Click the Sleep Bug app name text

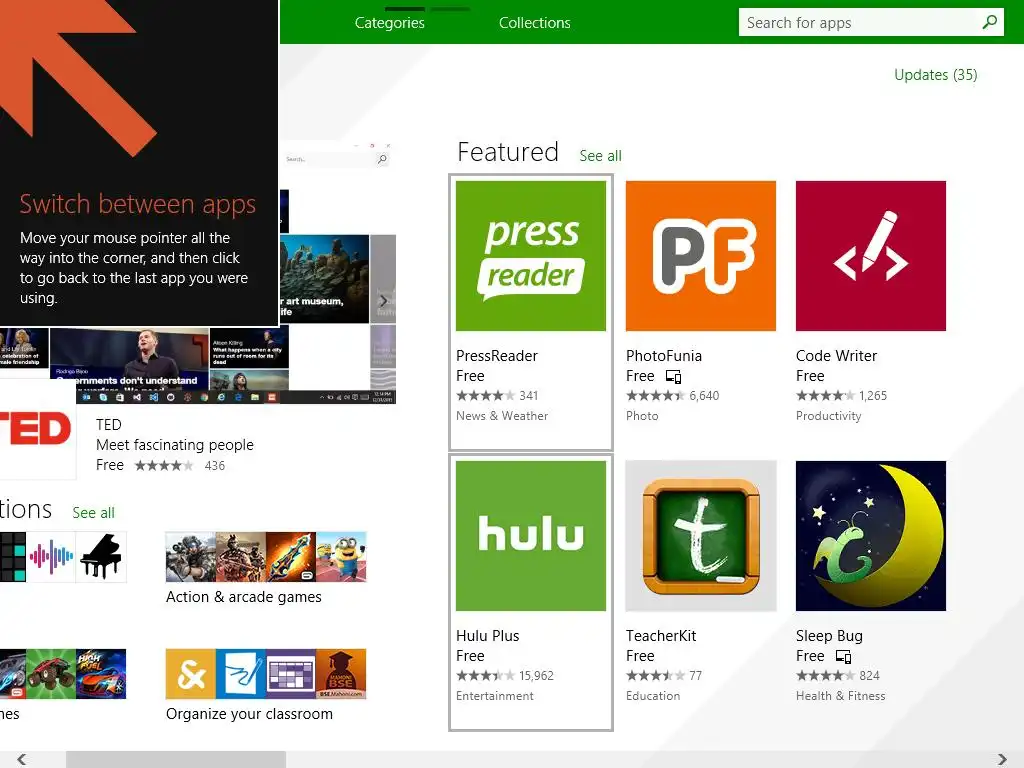tap(829, 636)
